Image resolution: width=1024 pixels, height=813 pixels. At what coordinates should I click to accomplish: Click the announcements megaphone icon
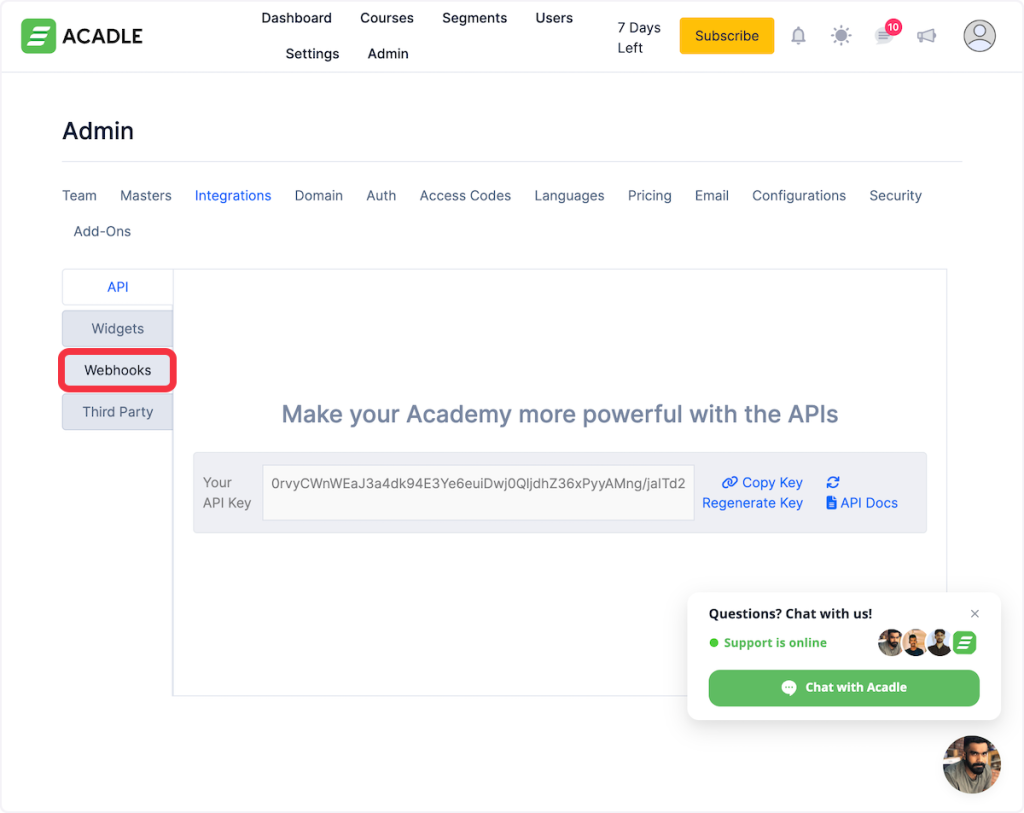pos(927,36)
